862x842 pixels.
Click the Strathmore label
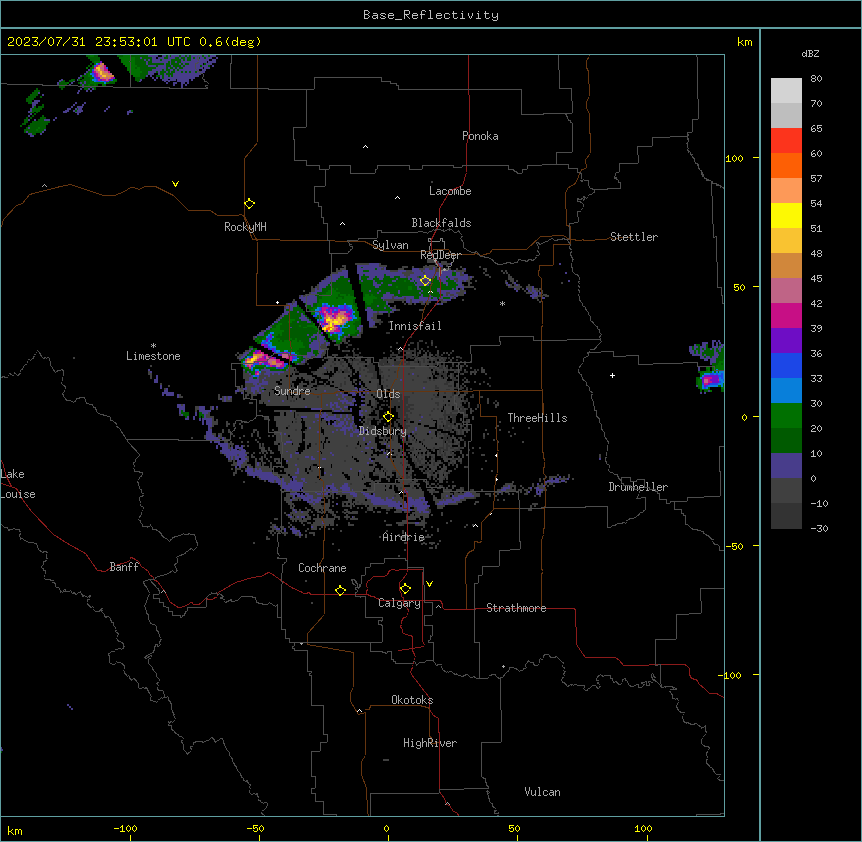click(x=516, y=608)
